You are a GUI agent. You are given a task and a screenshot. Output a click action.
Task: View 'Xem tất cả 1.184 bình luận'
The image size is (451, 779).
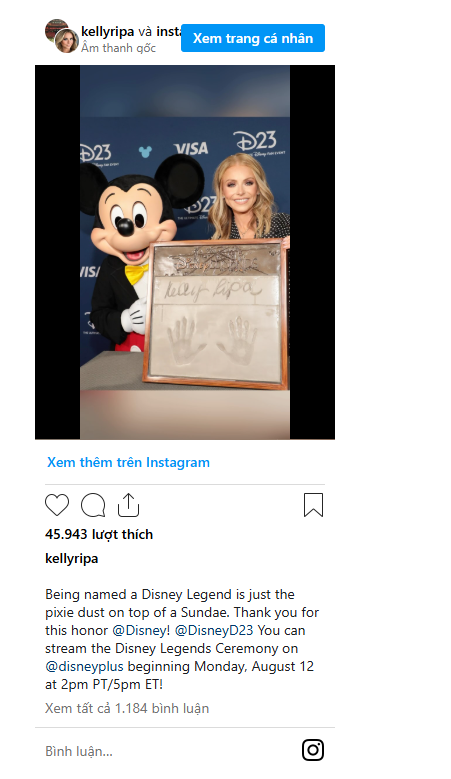click(127, 708)
